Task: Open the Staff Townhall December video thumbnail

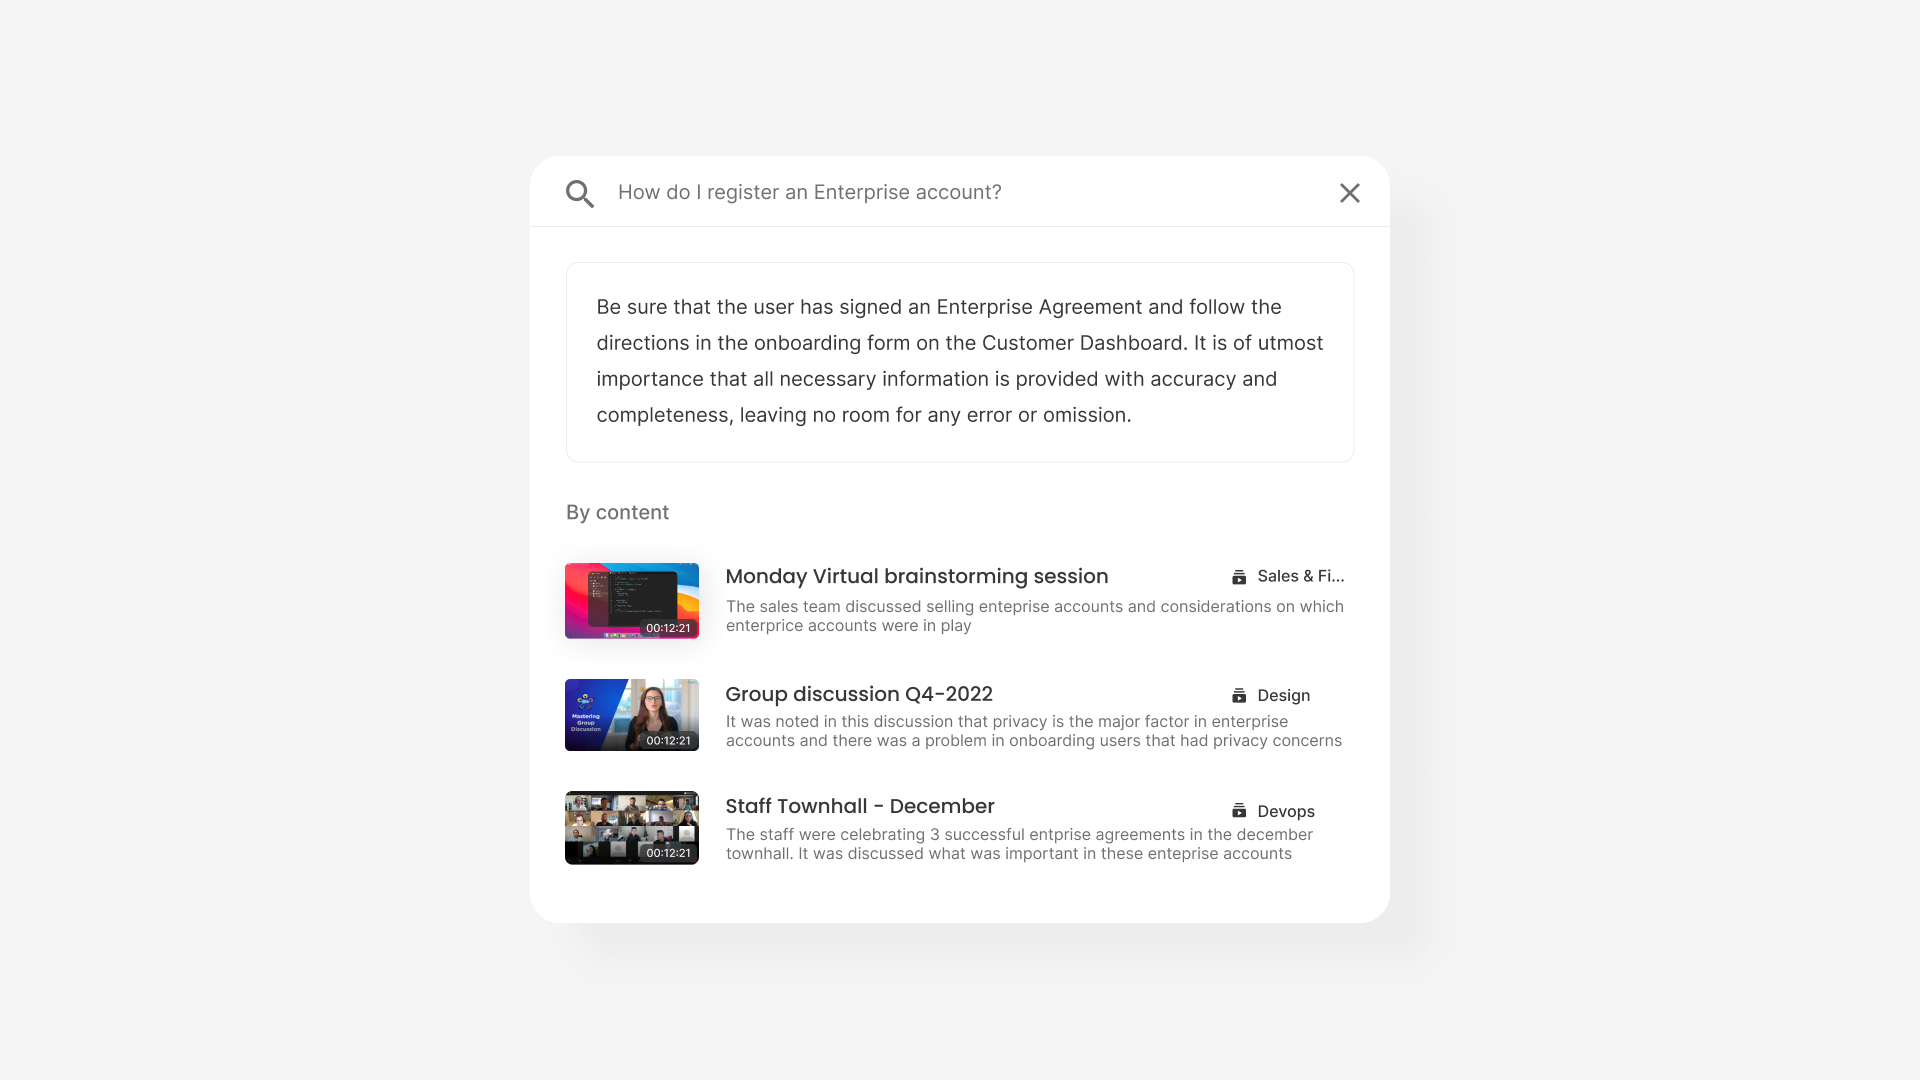Action: (632, 828)
